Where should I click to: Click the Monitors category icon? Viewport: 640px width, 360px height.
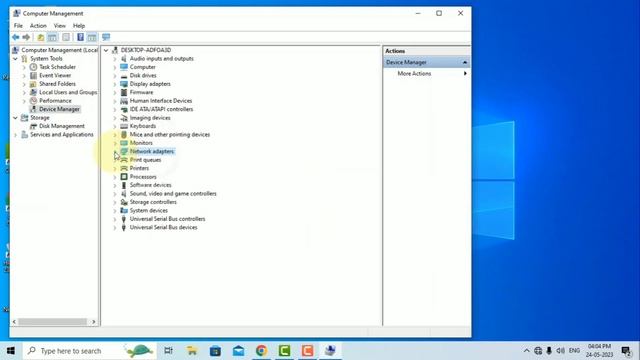tap(124, 143)
